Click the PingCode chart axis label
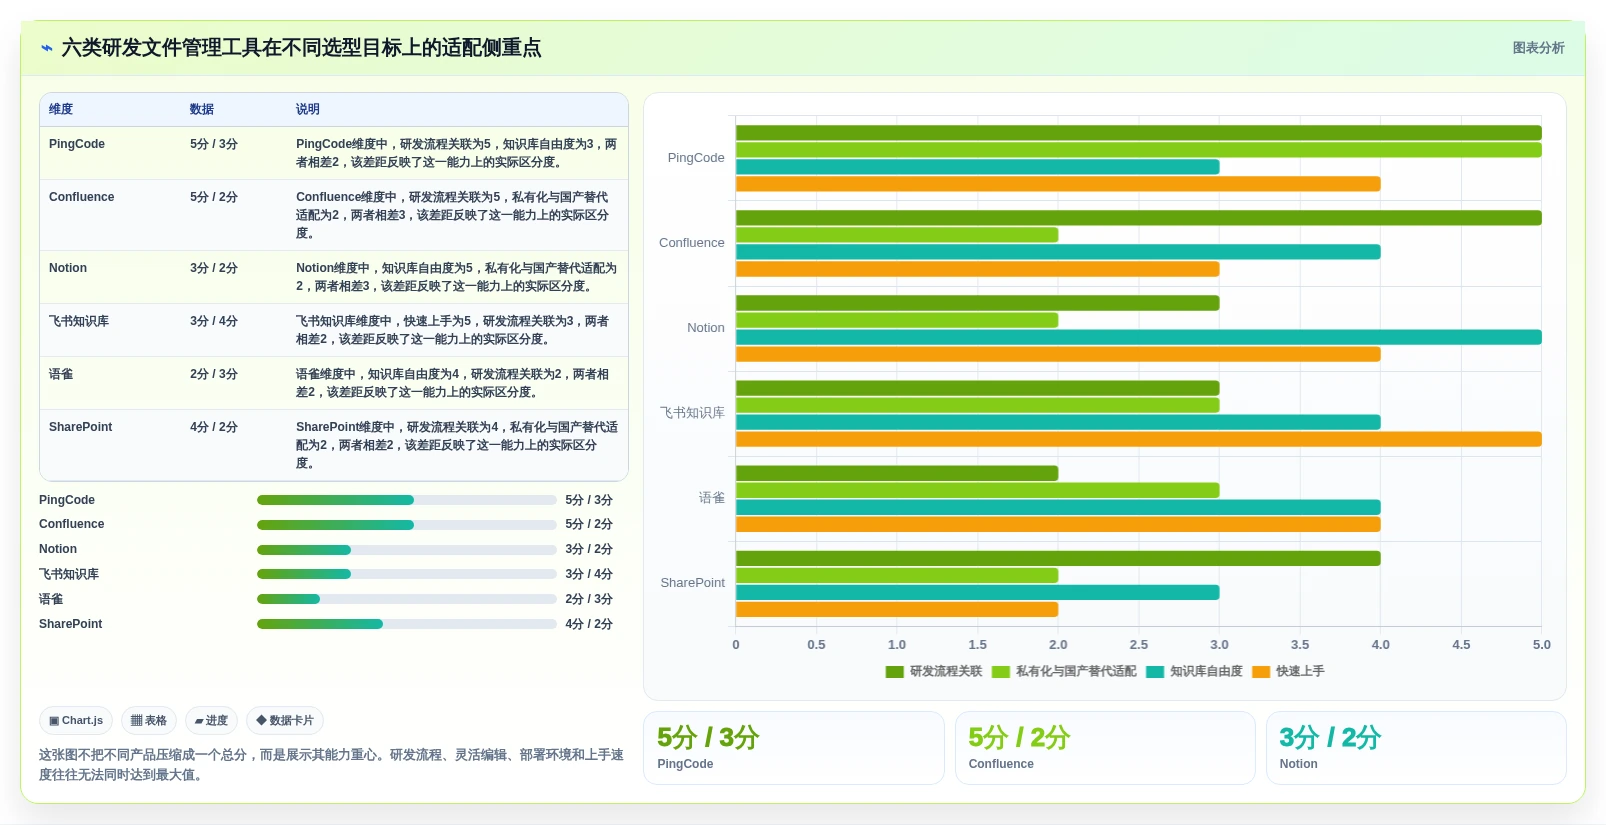The width and height of the screenshot is (1606, 825). coord(696,158)
